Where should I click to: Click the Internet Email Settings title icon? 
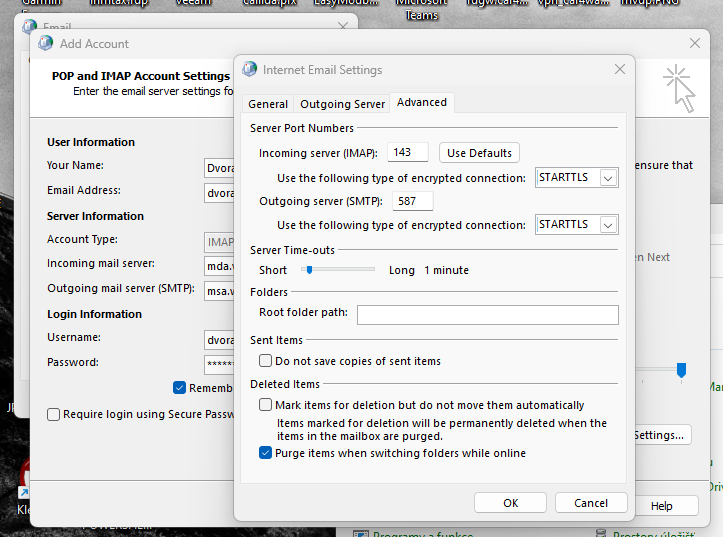click(249, 69)
